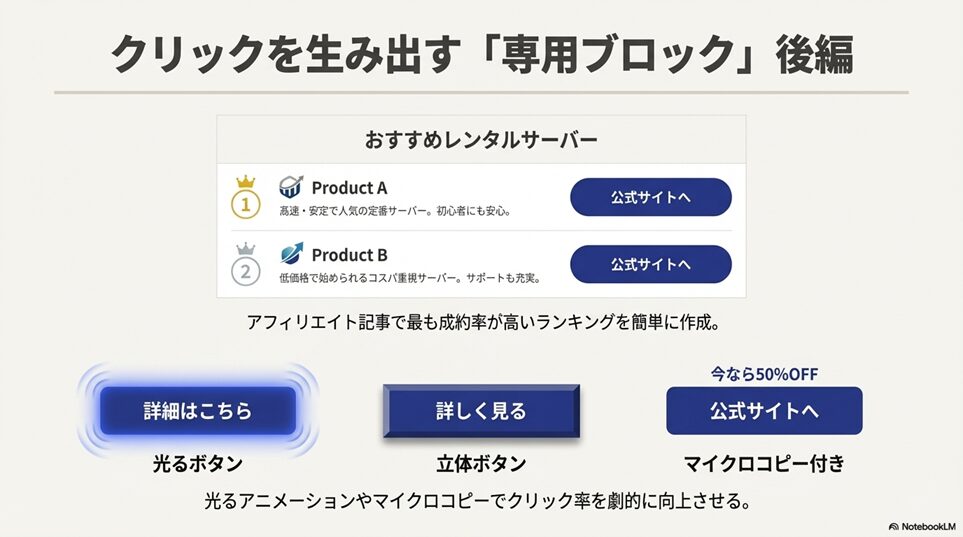
Task: Click the 立体ボタン label
Action: [x=481, y=464]
